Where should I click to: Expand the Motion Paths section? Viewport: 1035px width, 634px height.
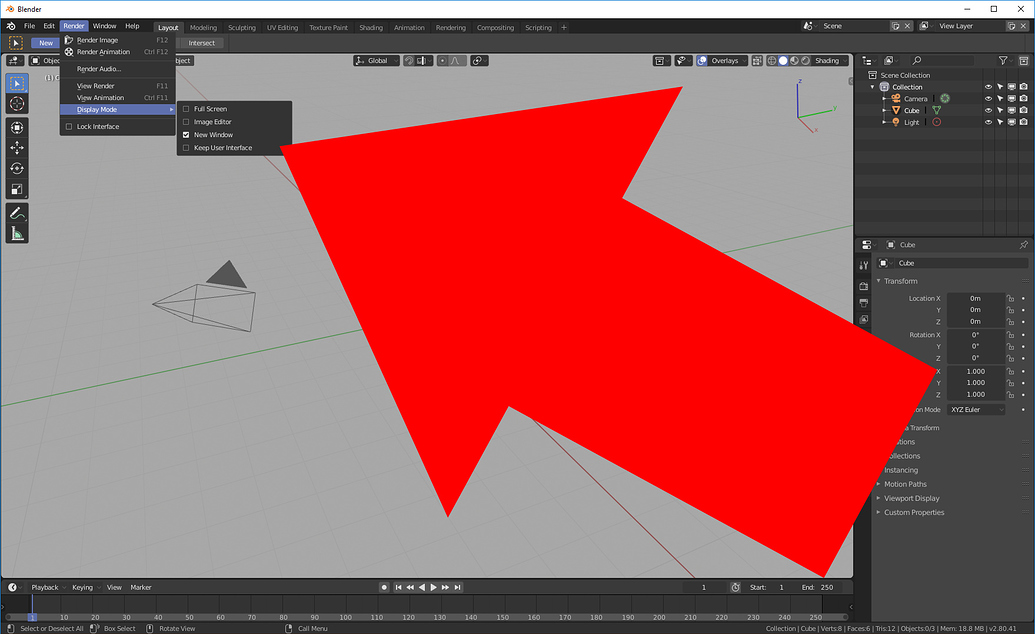click(907, 484)
